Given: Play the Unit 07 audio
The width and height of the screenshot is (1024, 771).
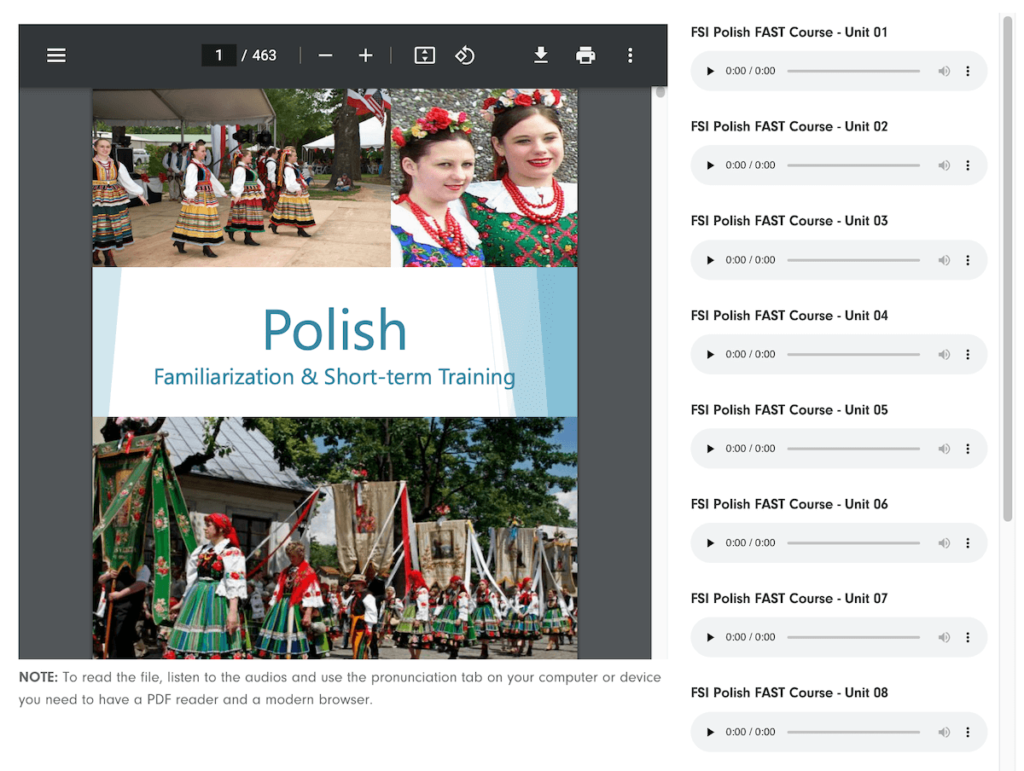Looking at the screenshot, I should point(711,637).
